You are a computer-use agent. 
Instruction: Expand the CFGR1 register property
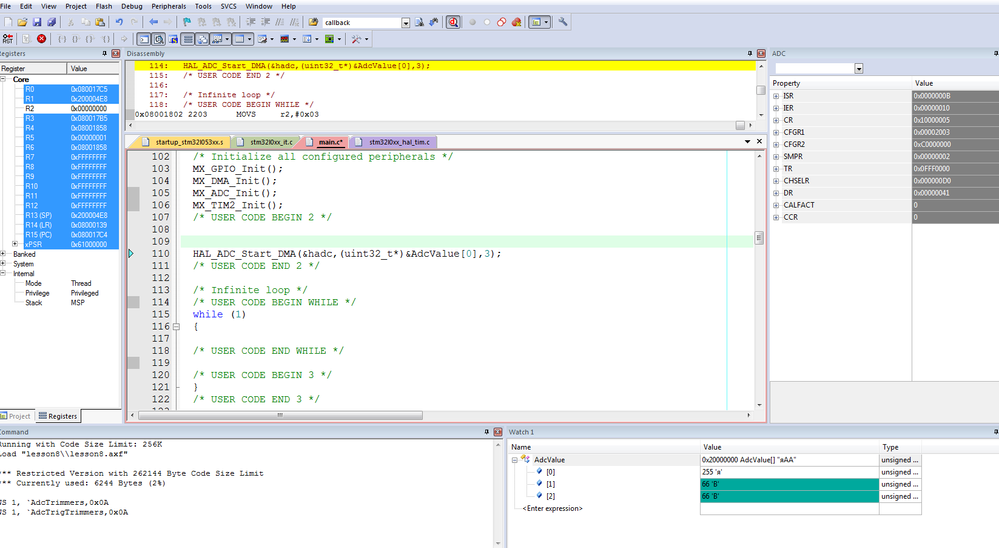click(x=776, y=133)
